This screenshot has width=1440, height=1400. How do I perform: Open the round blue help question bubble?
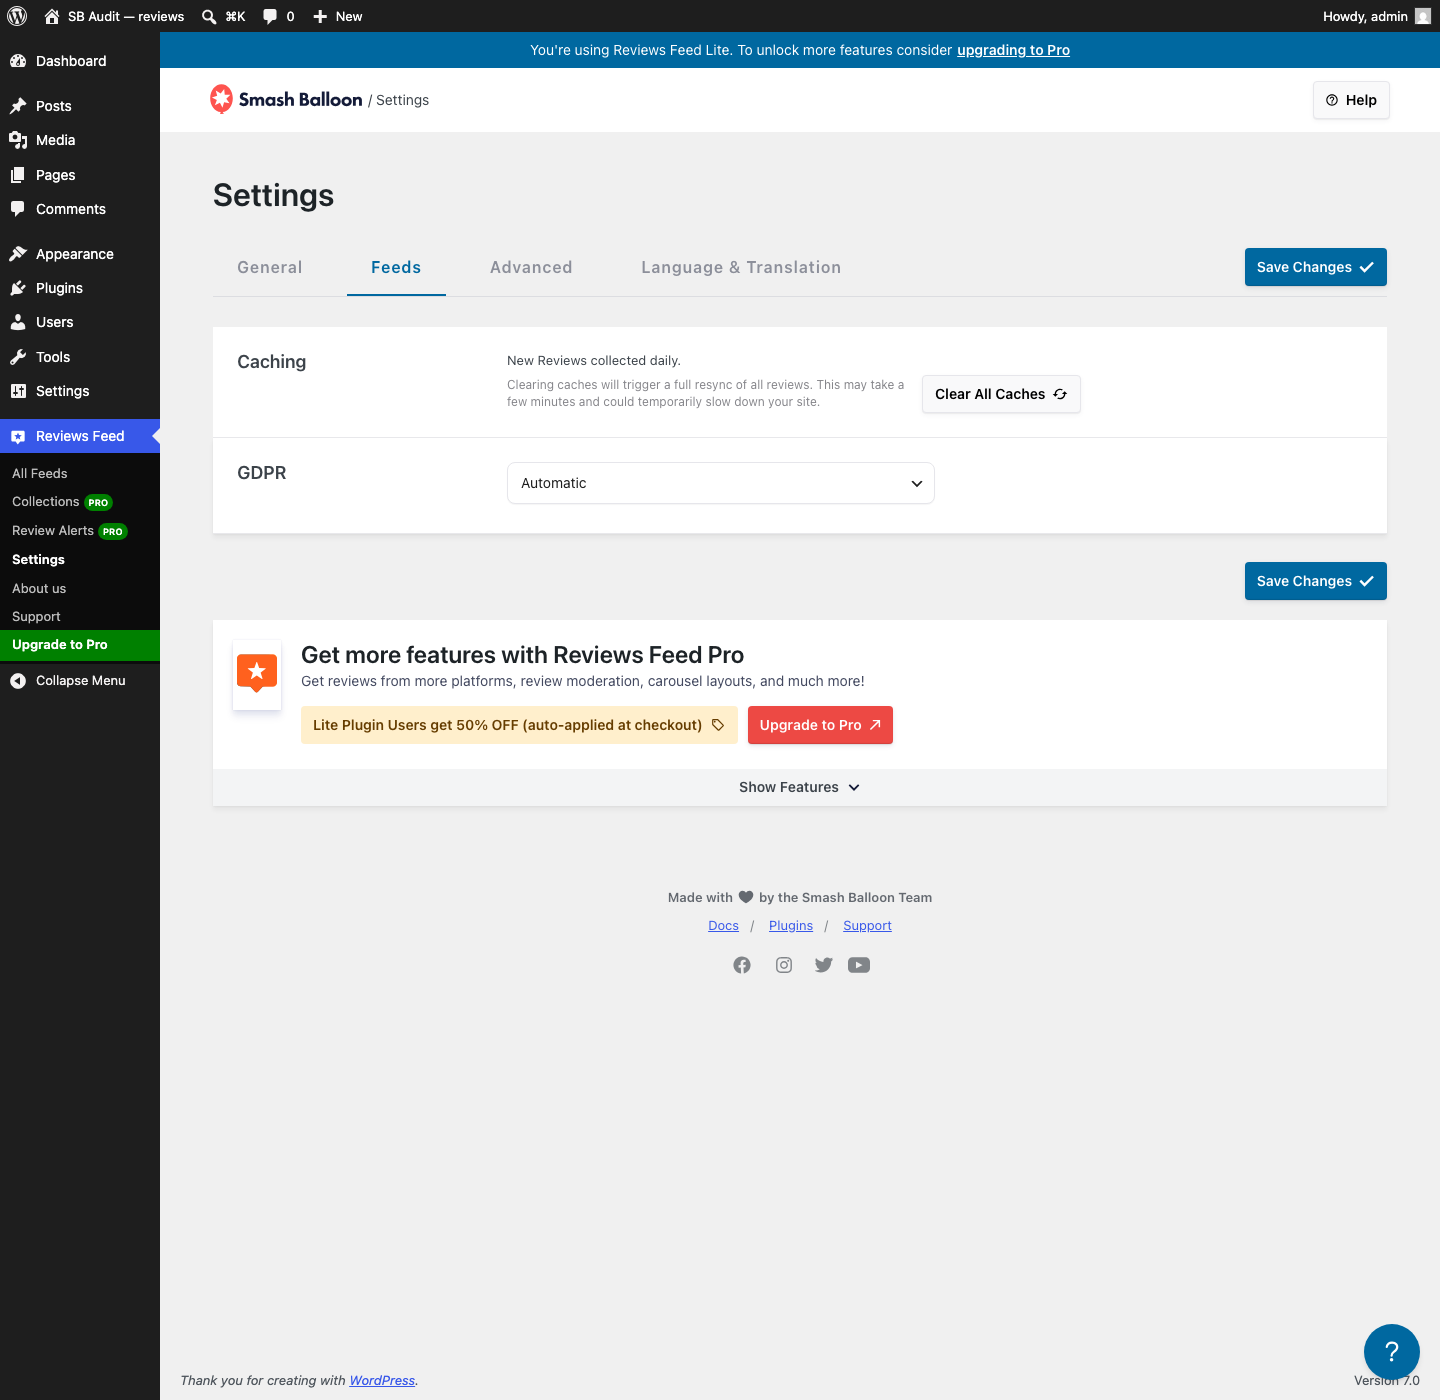click(x=1392, y=1352)
